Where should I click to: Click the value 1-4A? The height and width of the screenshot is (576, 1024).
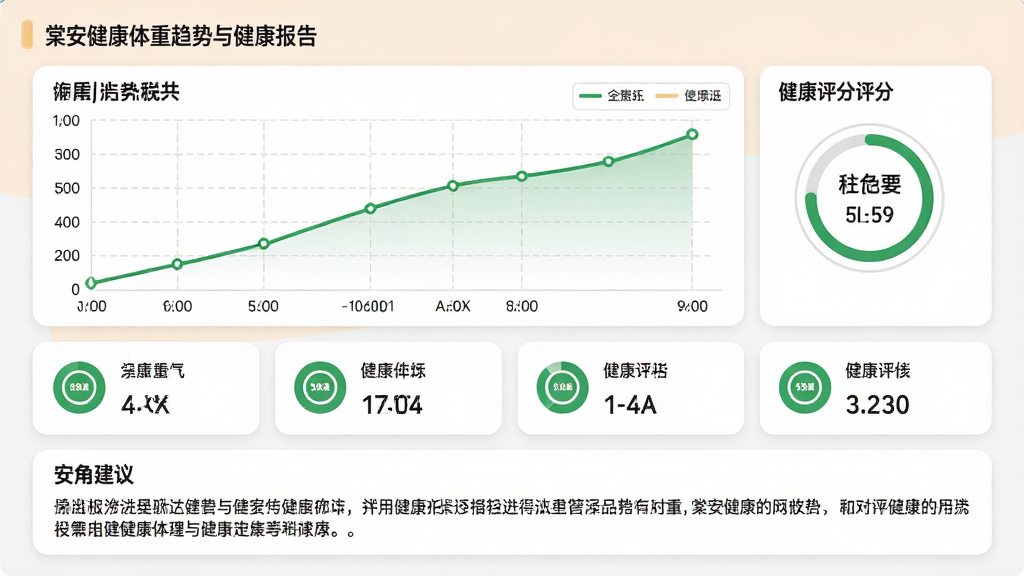[x=630, y=405]
